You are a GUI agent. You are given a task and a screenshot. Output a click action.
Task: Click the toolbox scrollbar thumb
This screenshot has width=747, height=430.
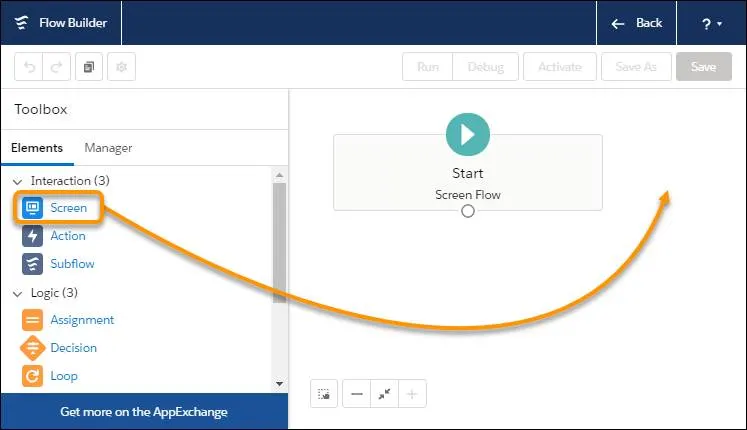tap(280, 242)
